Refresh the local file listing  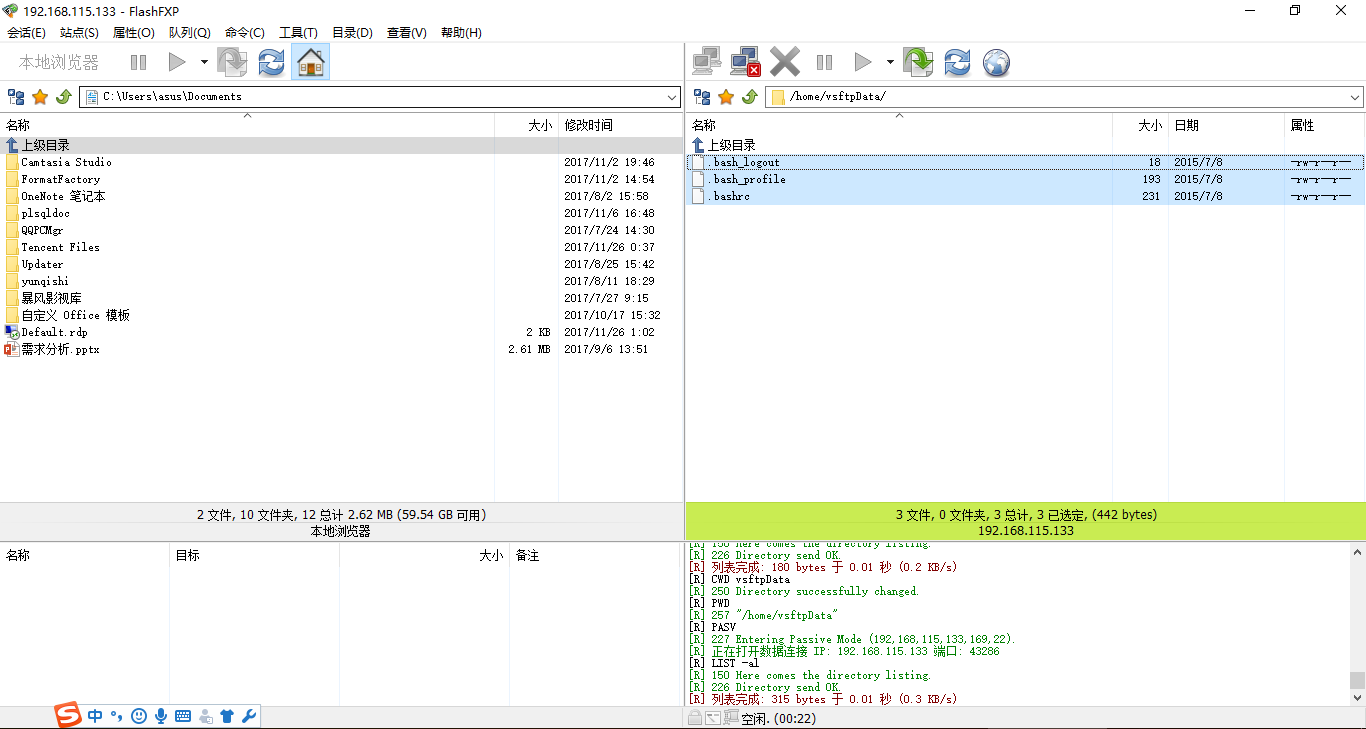point(271,62)
